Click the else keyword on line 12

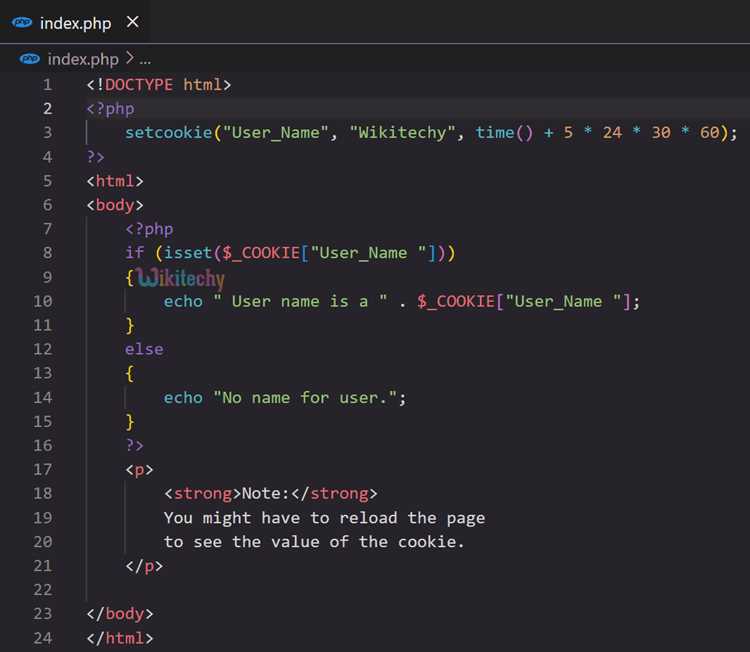point(144,349)
